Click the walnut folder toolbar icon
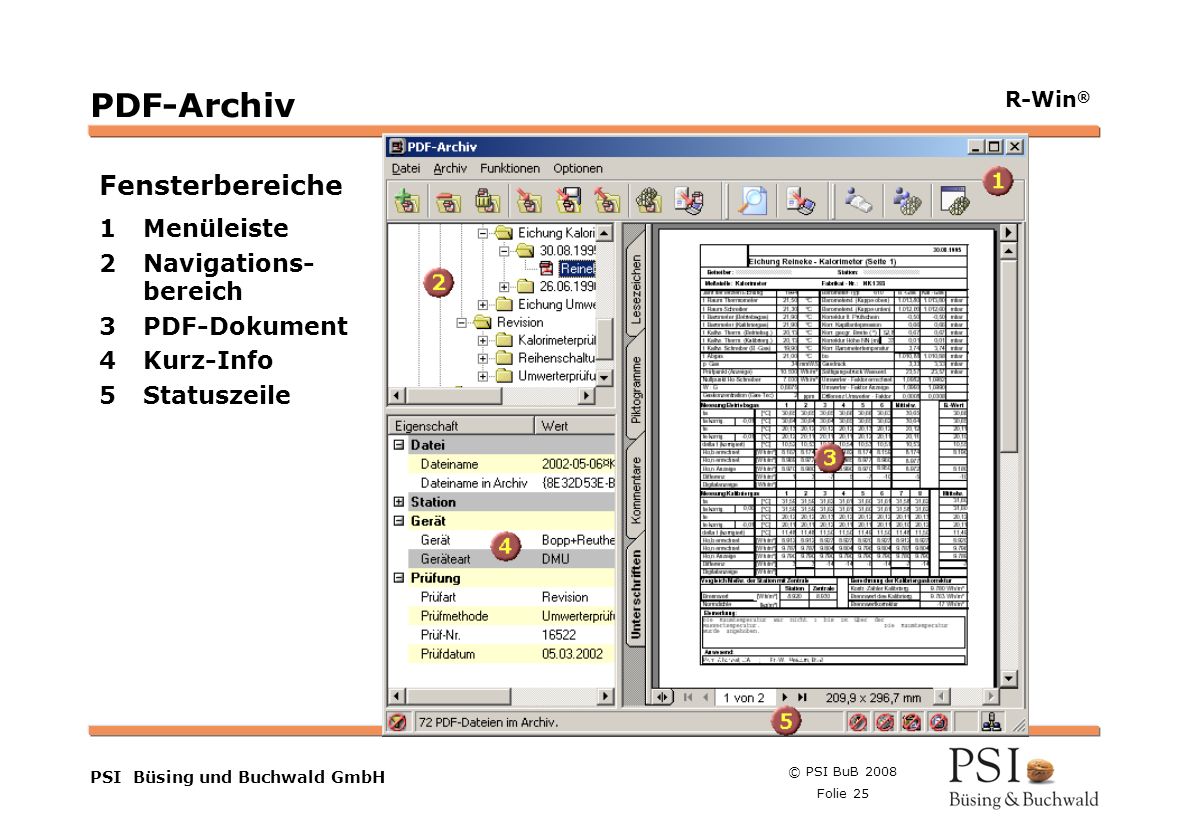This screenshot has height=840, width=1188. [x=648, y=201]
